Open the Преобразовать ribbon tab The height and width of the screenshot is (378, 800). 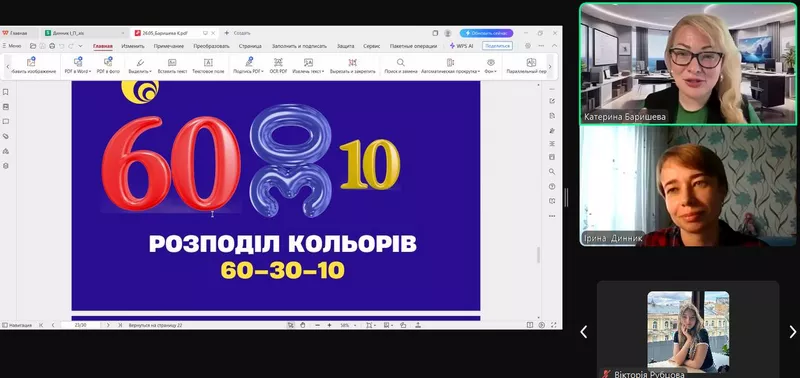[x=211, y=46]
